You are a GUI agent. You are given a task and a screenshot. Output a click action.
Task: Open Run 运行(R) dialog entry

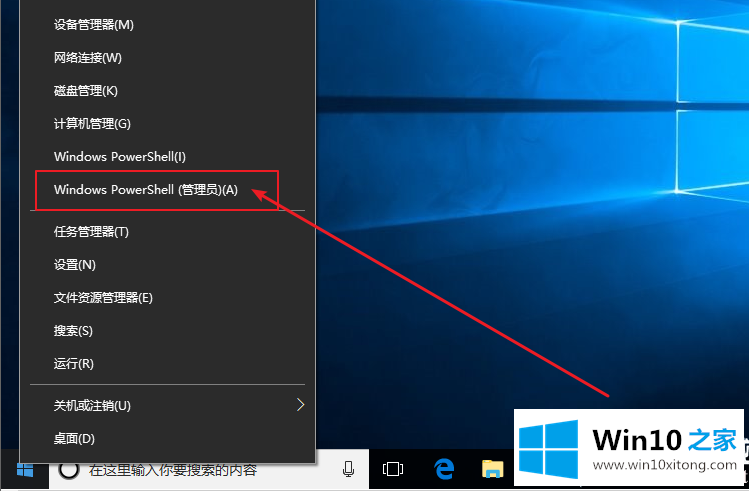(167, 363)
